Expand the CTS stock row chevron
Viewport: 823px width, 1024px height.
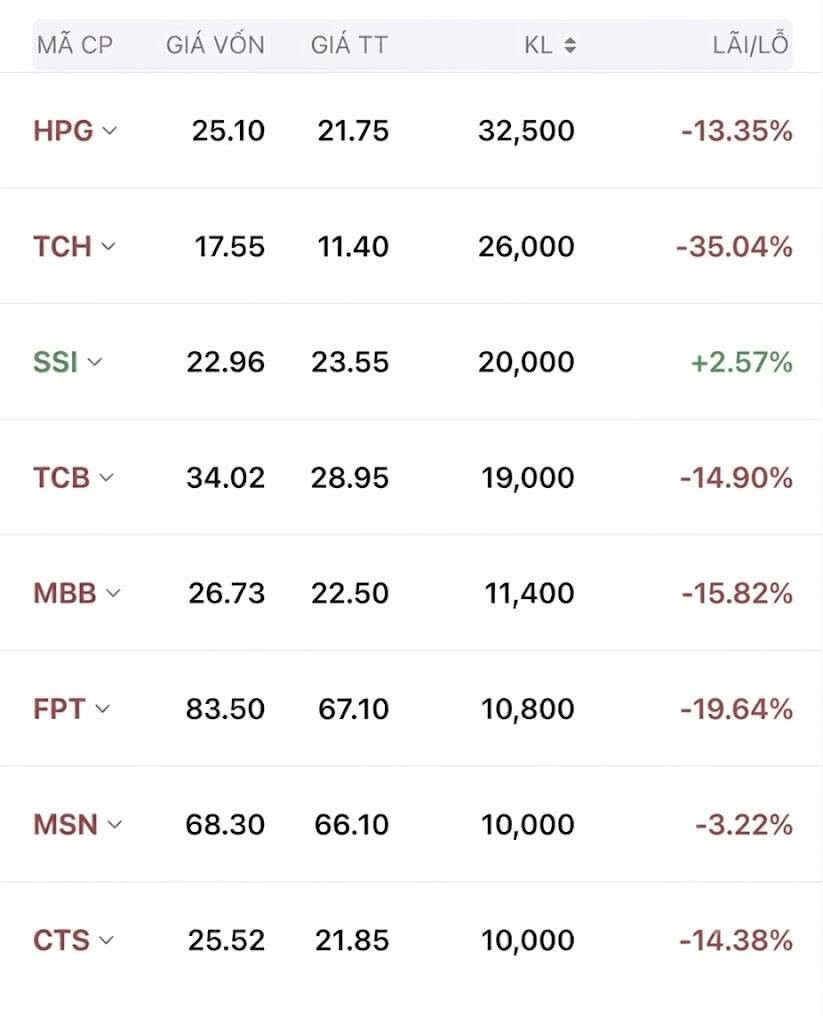click(x=106, y=940)
